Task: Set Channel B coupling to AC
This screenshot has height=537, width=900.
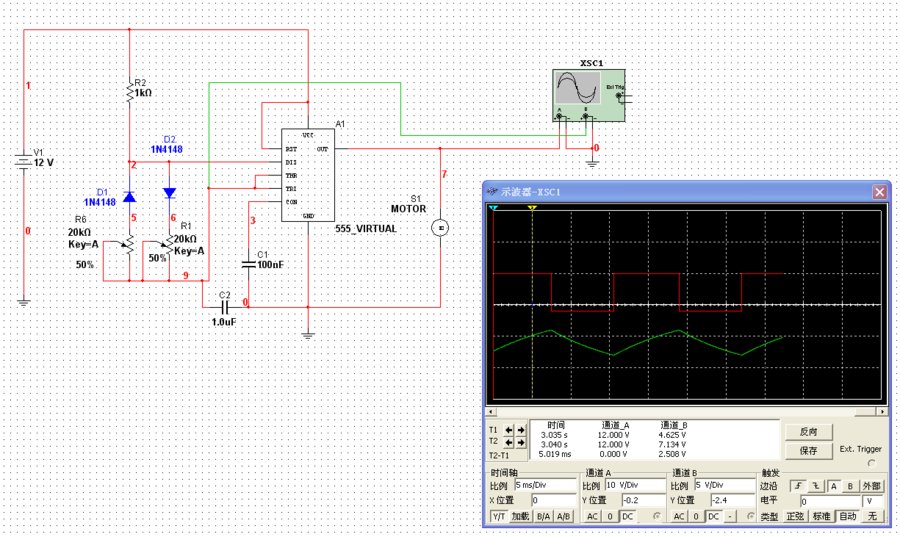Action: (679, 516)
